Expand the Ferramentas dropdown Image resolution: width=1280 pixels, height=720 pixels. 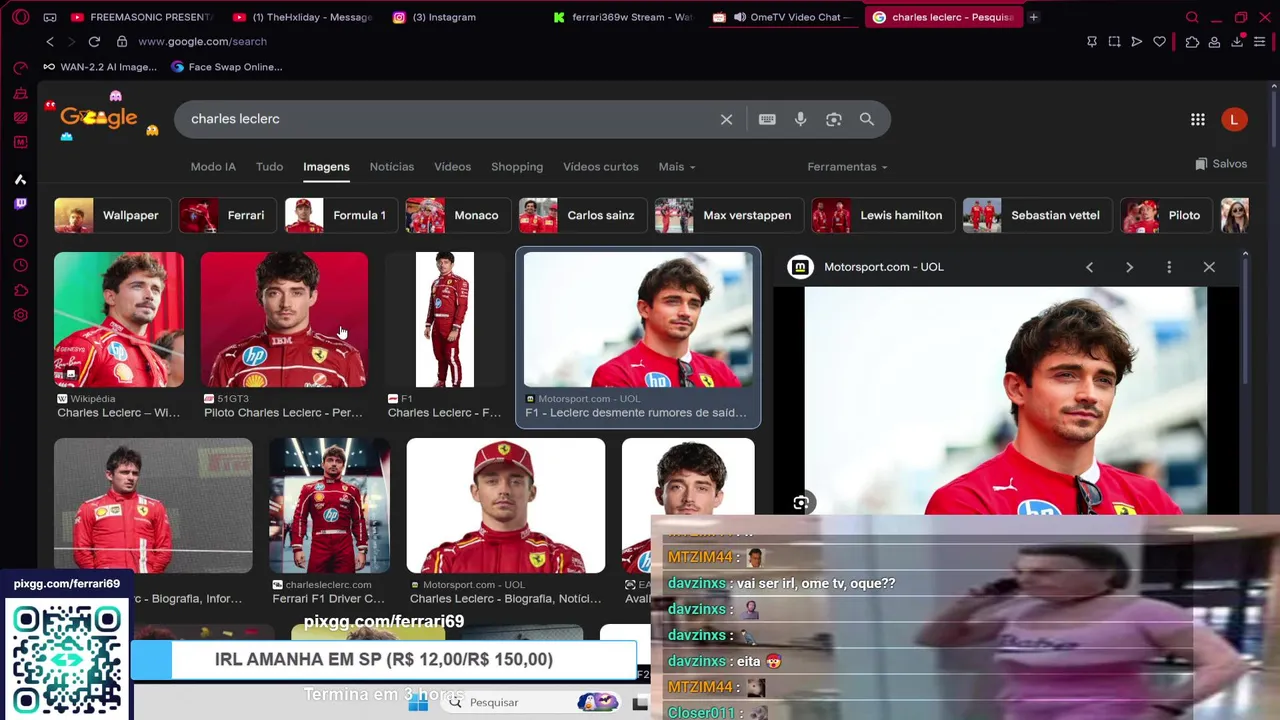(847, 167)
